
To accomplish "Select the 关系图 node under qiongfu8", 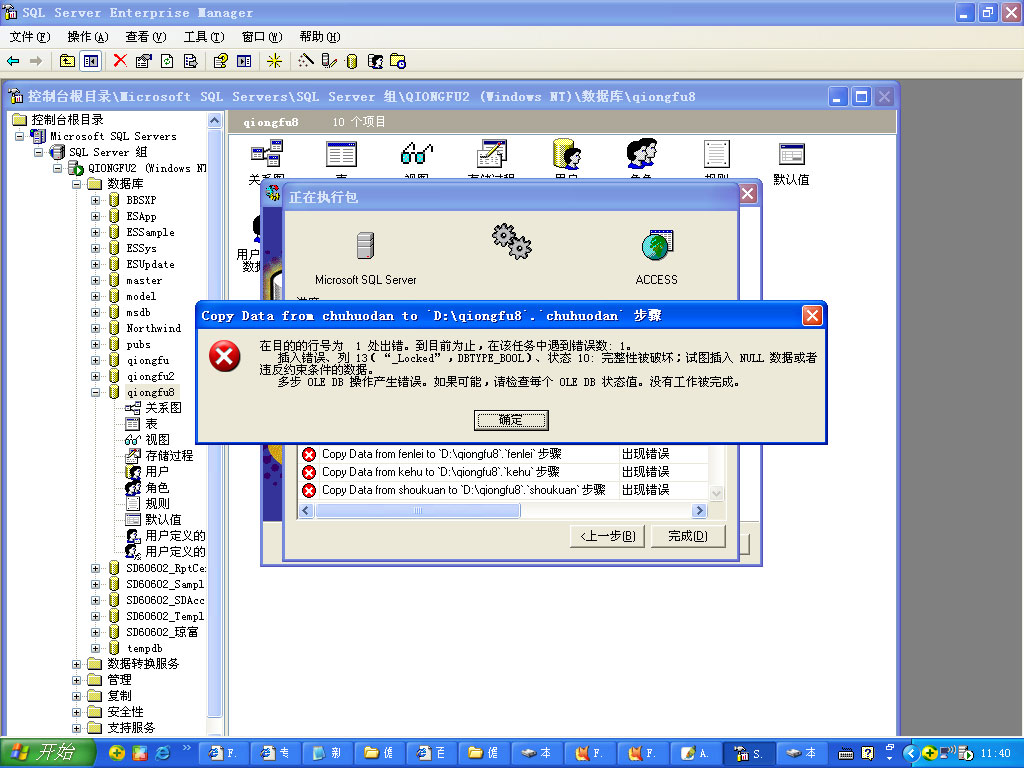I will point(163,408).
